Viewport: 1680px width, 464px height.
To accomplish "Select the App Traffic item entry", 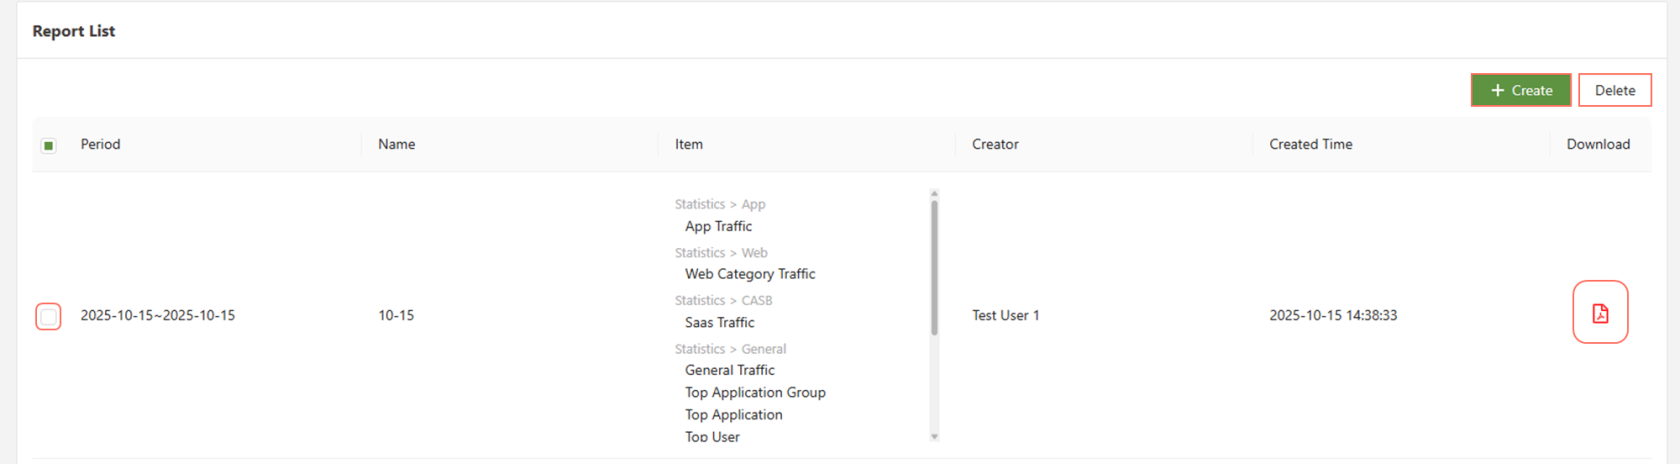I will click(x=718, y=226).
